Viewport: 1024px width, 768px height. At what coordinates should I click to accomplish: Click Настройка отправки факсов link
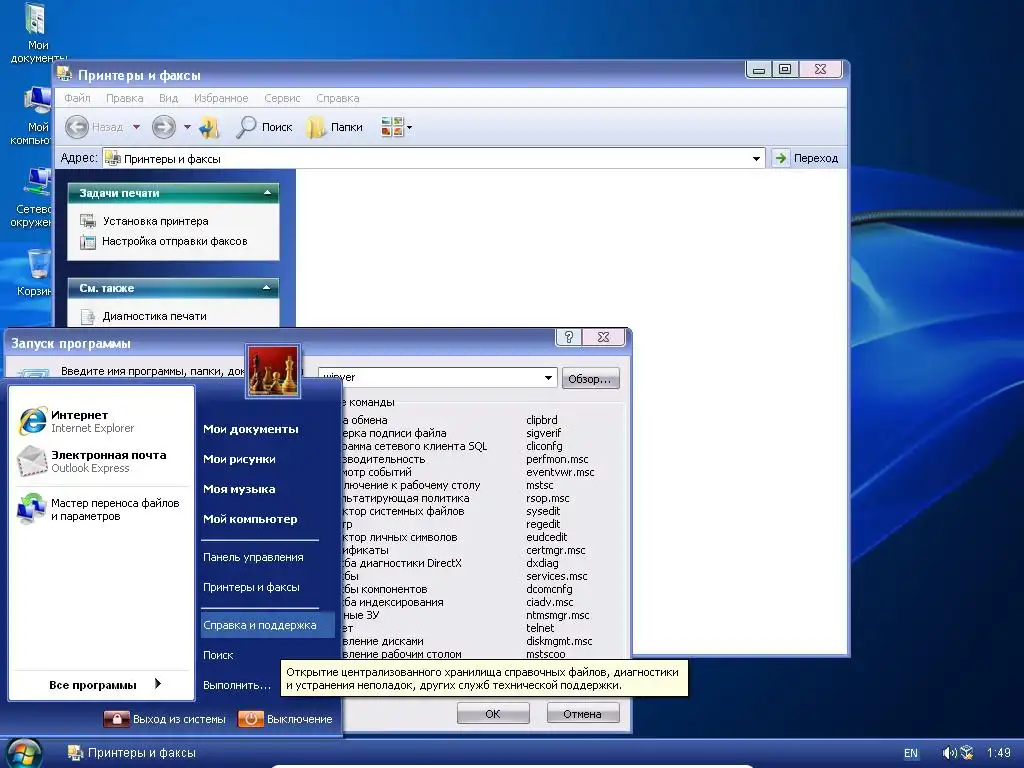point(174,241)
